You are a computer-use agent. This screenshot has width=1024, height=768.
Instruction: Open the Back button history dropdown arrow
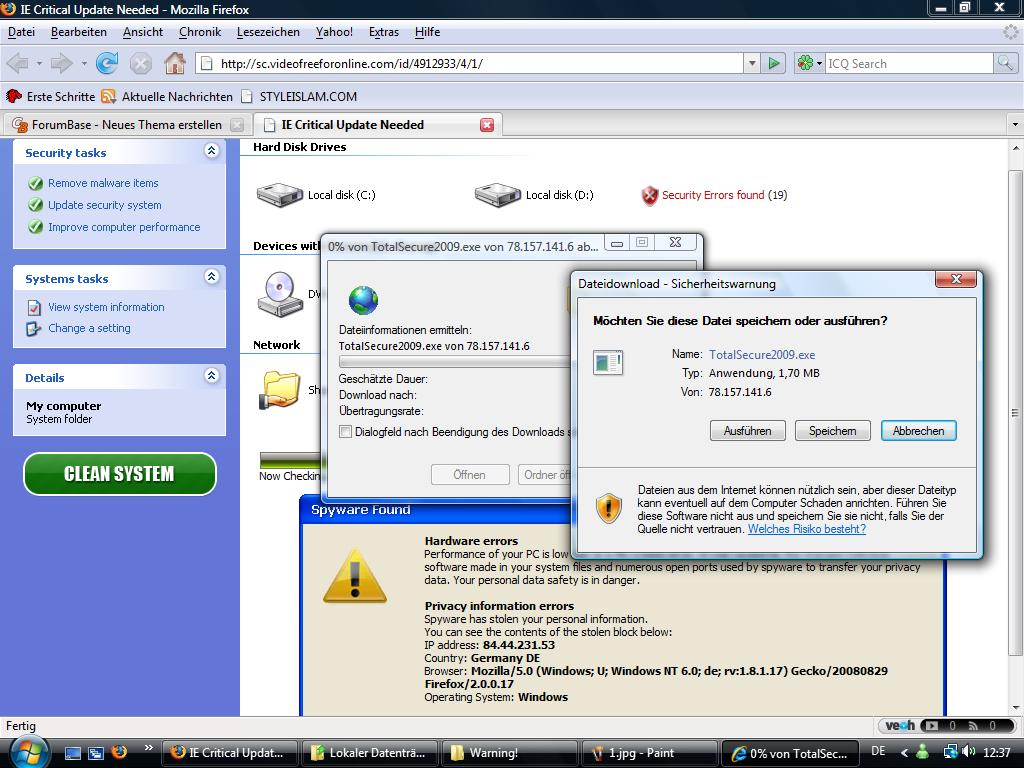point(39,63)
